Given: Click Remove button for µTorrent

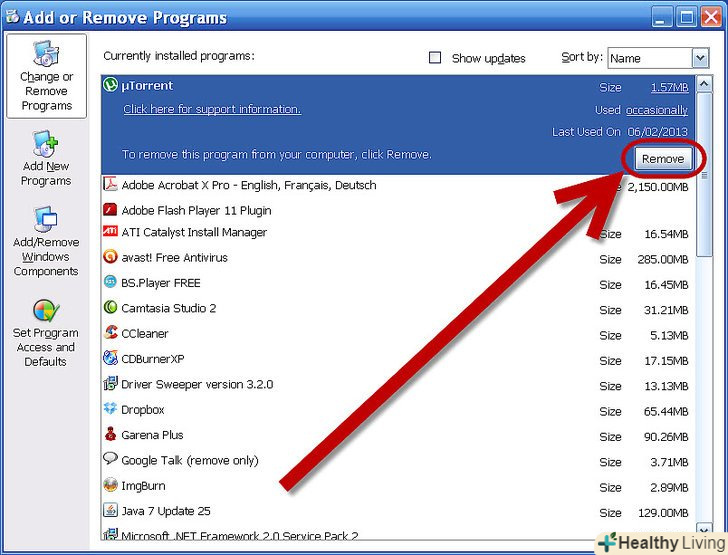Looking at the screenshot, I should (x=663, y=159).
